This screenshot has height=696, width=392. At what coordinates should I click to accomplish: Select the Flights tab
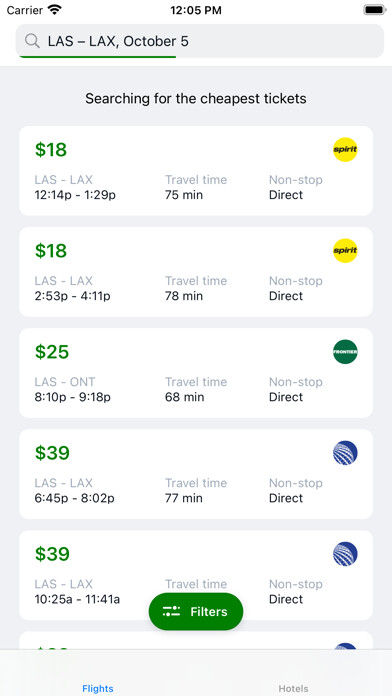point(98,688)
